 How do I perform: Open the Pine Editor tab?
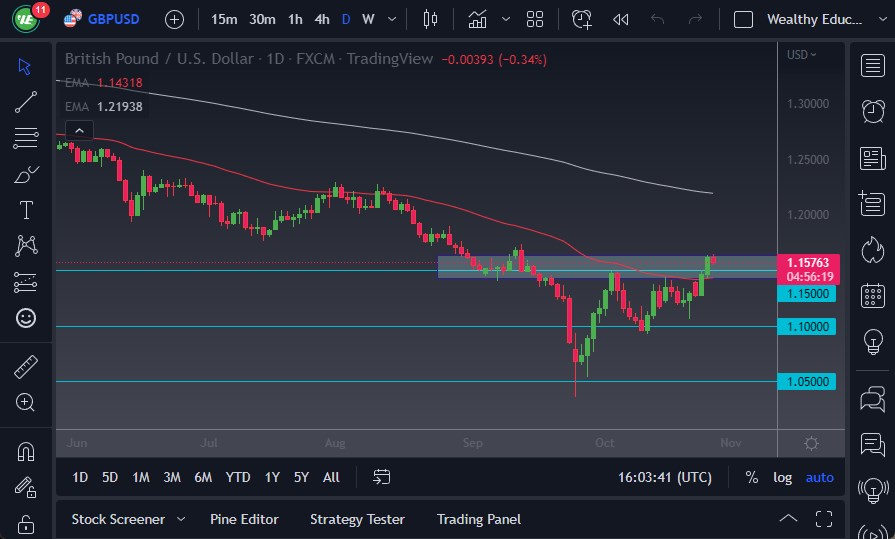pyautogui.click(x=244, y=519)
